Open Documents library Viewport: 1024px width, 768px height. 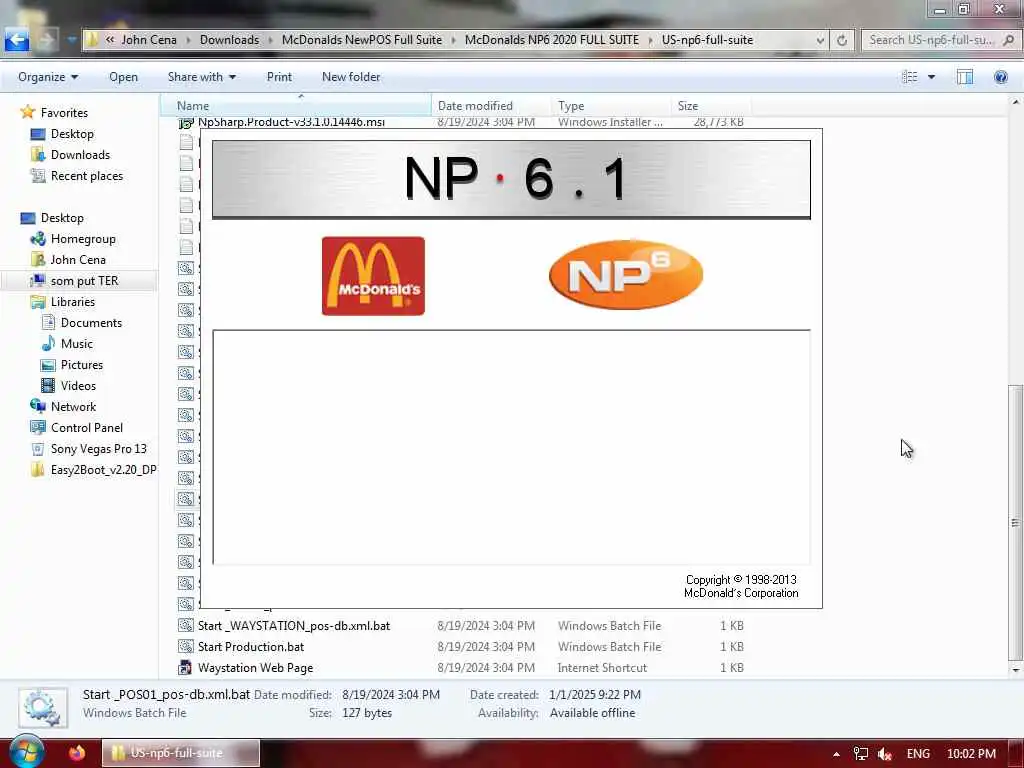point(91,323)
